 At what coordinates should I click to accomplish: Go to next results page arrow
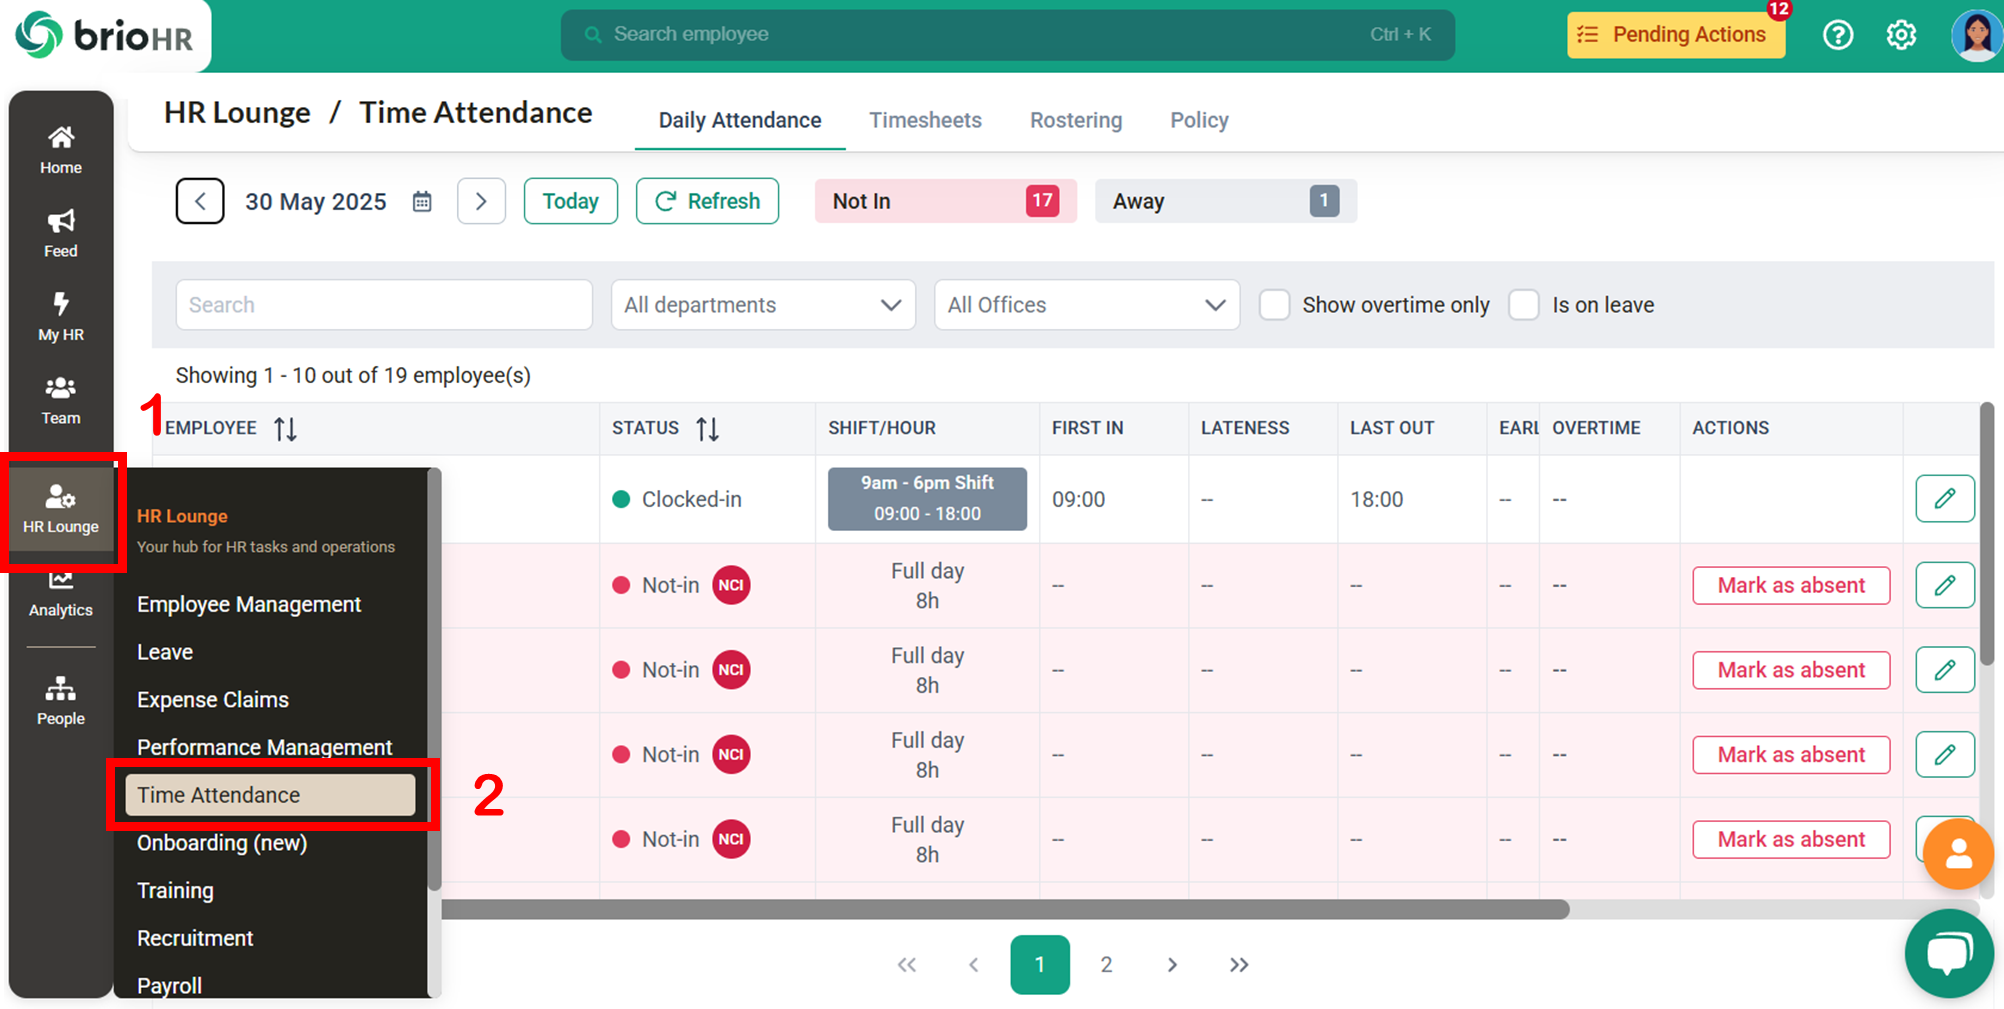click(x=1172, y=965)
